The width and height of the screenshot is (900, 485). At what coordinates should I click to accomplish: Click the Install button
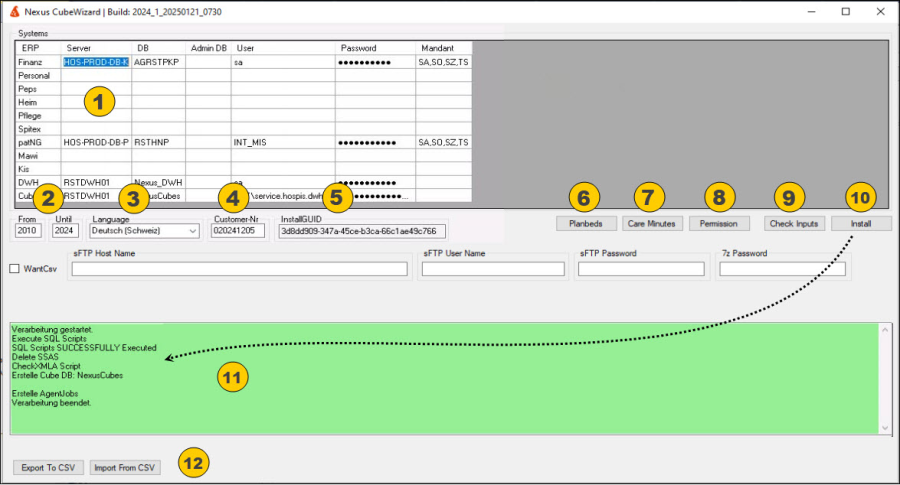click(861, 224)
